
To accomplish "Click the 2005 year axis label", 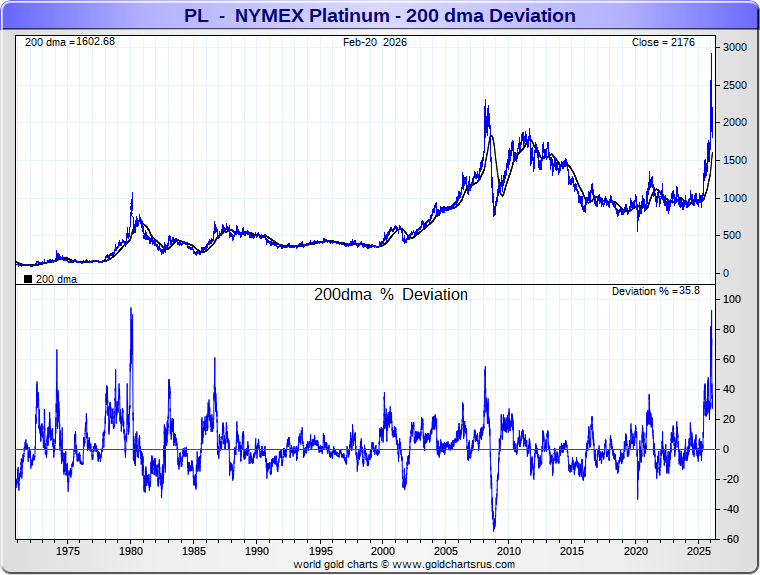I will coord(445,551).
